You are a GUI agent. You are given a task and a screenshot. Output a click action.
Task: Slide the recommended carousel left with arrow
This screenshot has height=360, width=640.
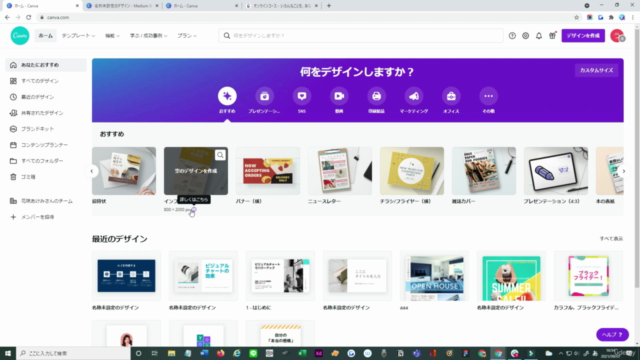pyautogui.click(x=92, y=171)
